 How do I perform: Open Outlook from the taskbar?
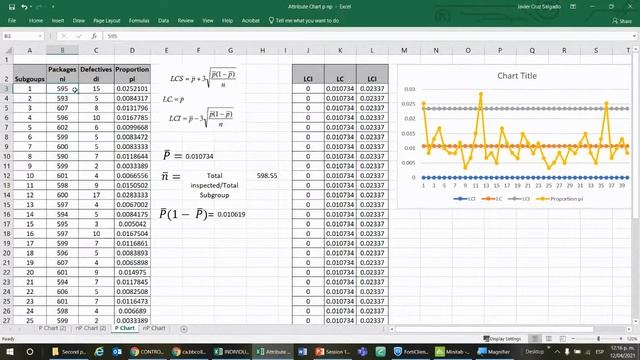(117, 351)
